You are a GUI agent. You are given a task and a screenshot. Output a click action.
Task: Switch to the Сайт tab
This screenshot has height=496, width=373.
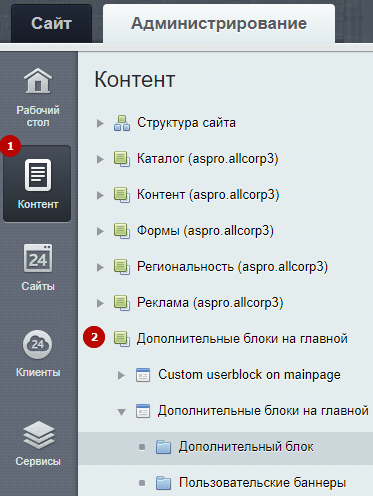tap(51, 24)
